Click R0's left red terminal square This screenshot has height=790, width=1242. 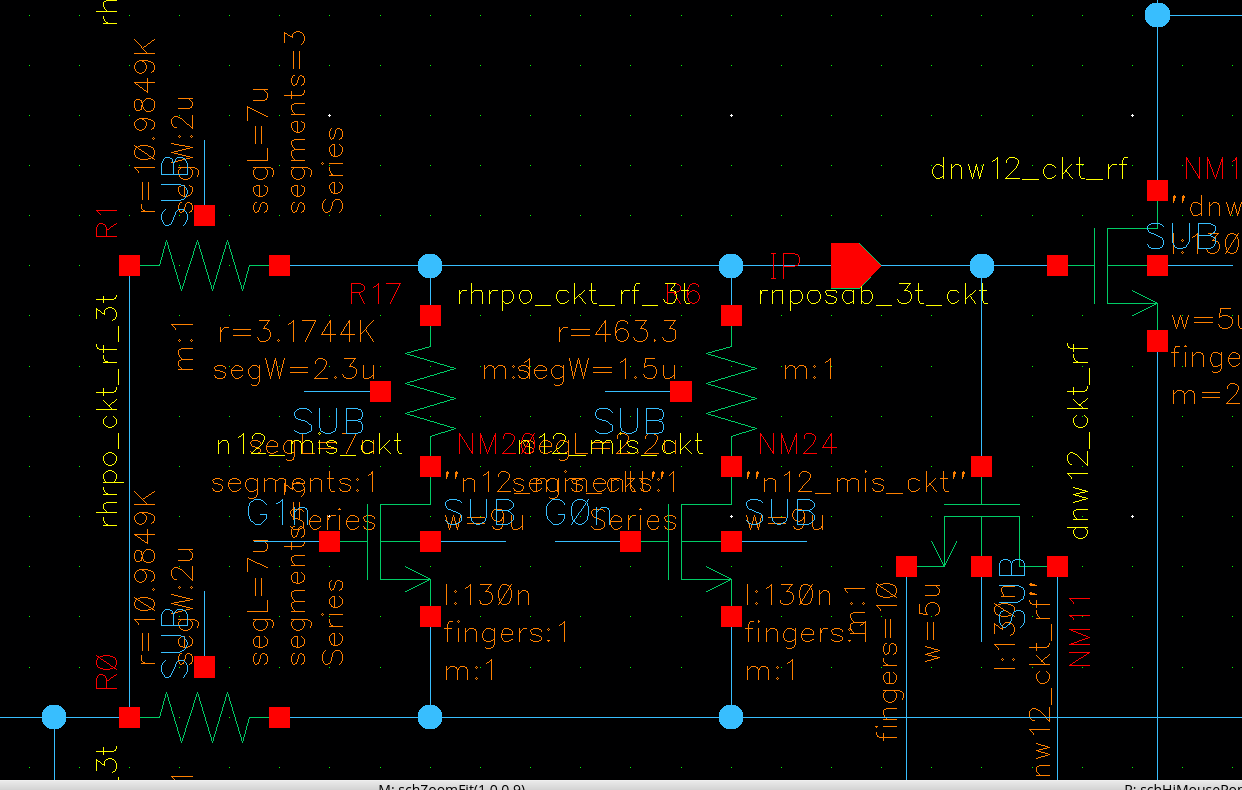click(x=129, y=717)
